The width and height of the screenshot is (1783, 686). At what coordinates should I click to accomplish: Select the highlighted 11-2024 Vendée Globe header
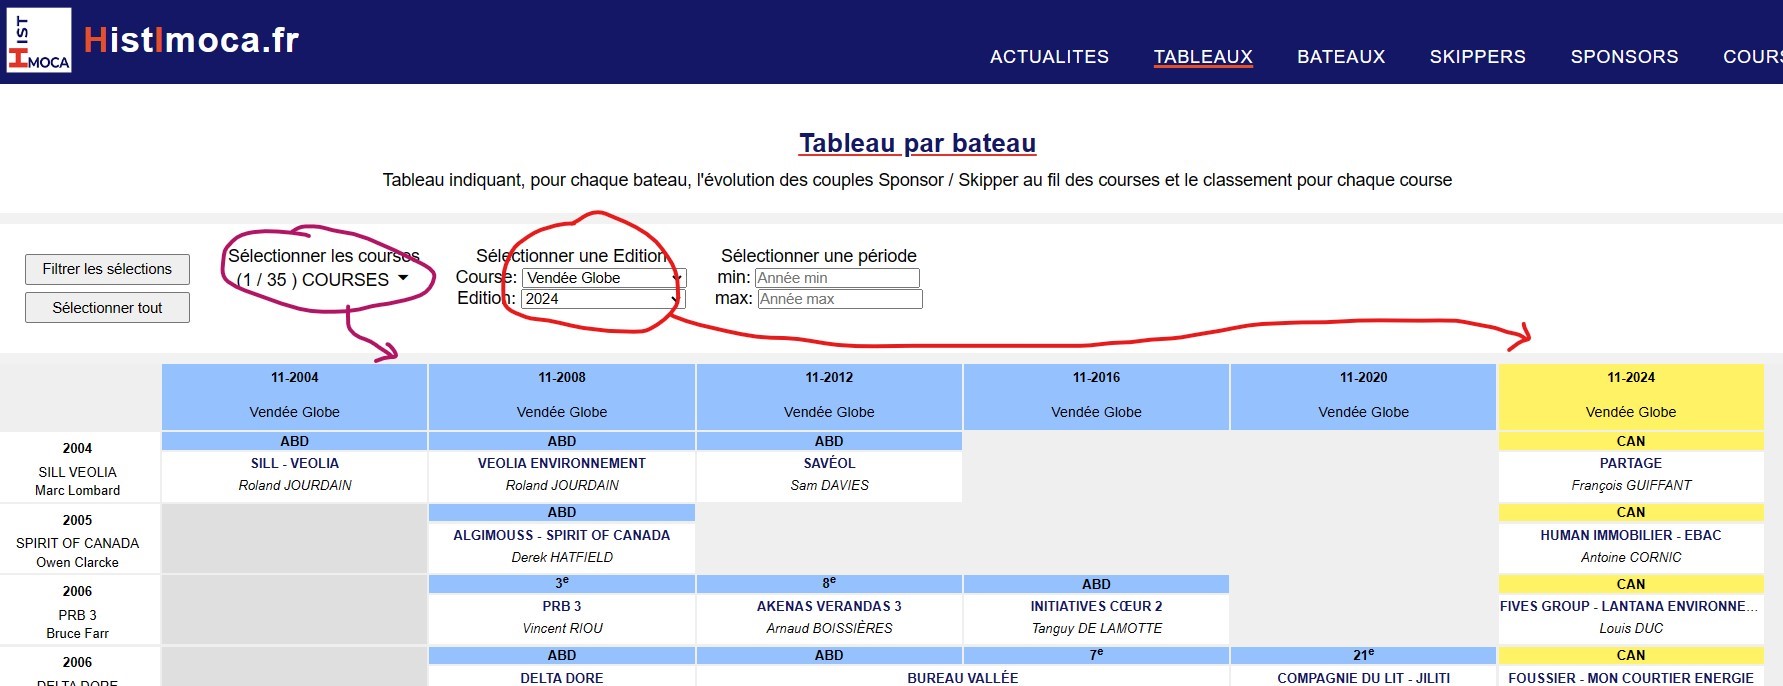(x=1631, y=397)
